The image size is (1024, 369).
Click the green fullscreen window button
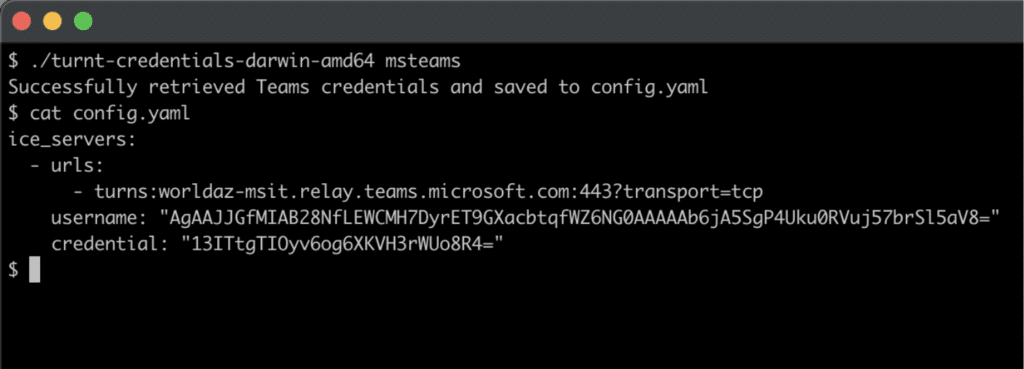pos(83,22)
